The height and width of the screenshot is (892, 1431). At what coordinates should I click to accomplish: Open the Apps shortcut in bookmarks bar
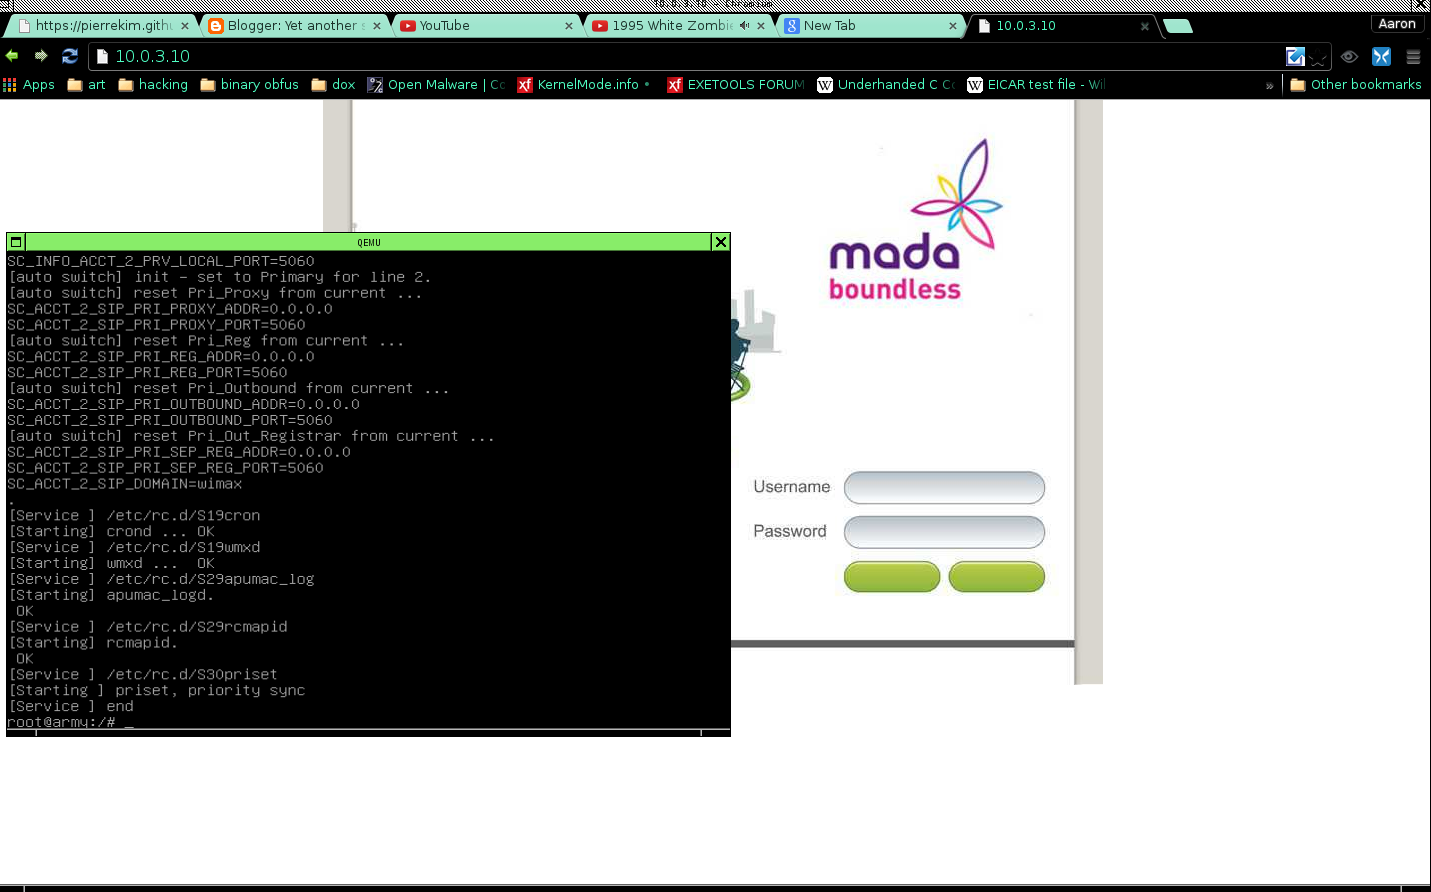(29, 85)
